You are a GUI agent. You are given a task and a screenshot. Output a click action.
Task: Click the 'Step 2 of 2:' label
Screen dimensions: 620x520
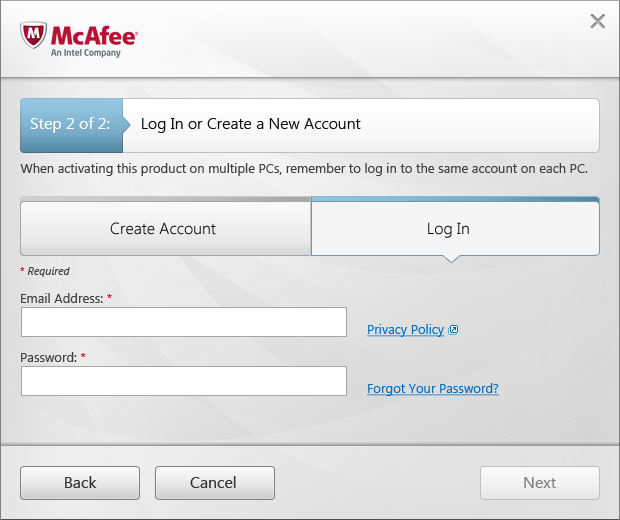pyautogui.click(x=70, y=124)
